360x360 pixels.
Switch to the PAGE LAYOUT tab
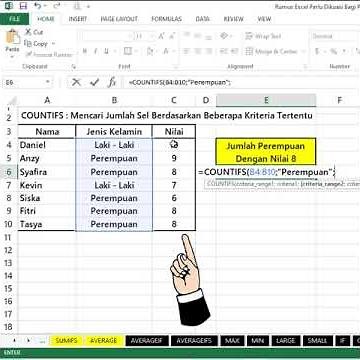[119, 19]
